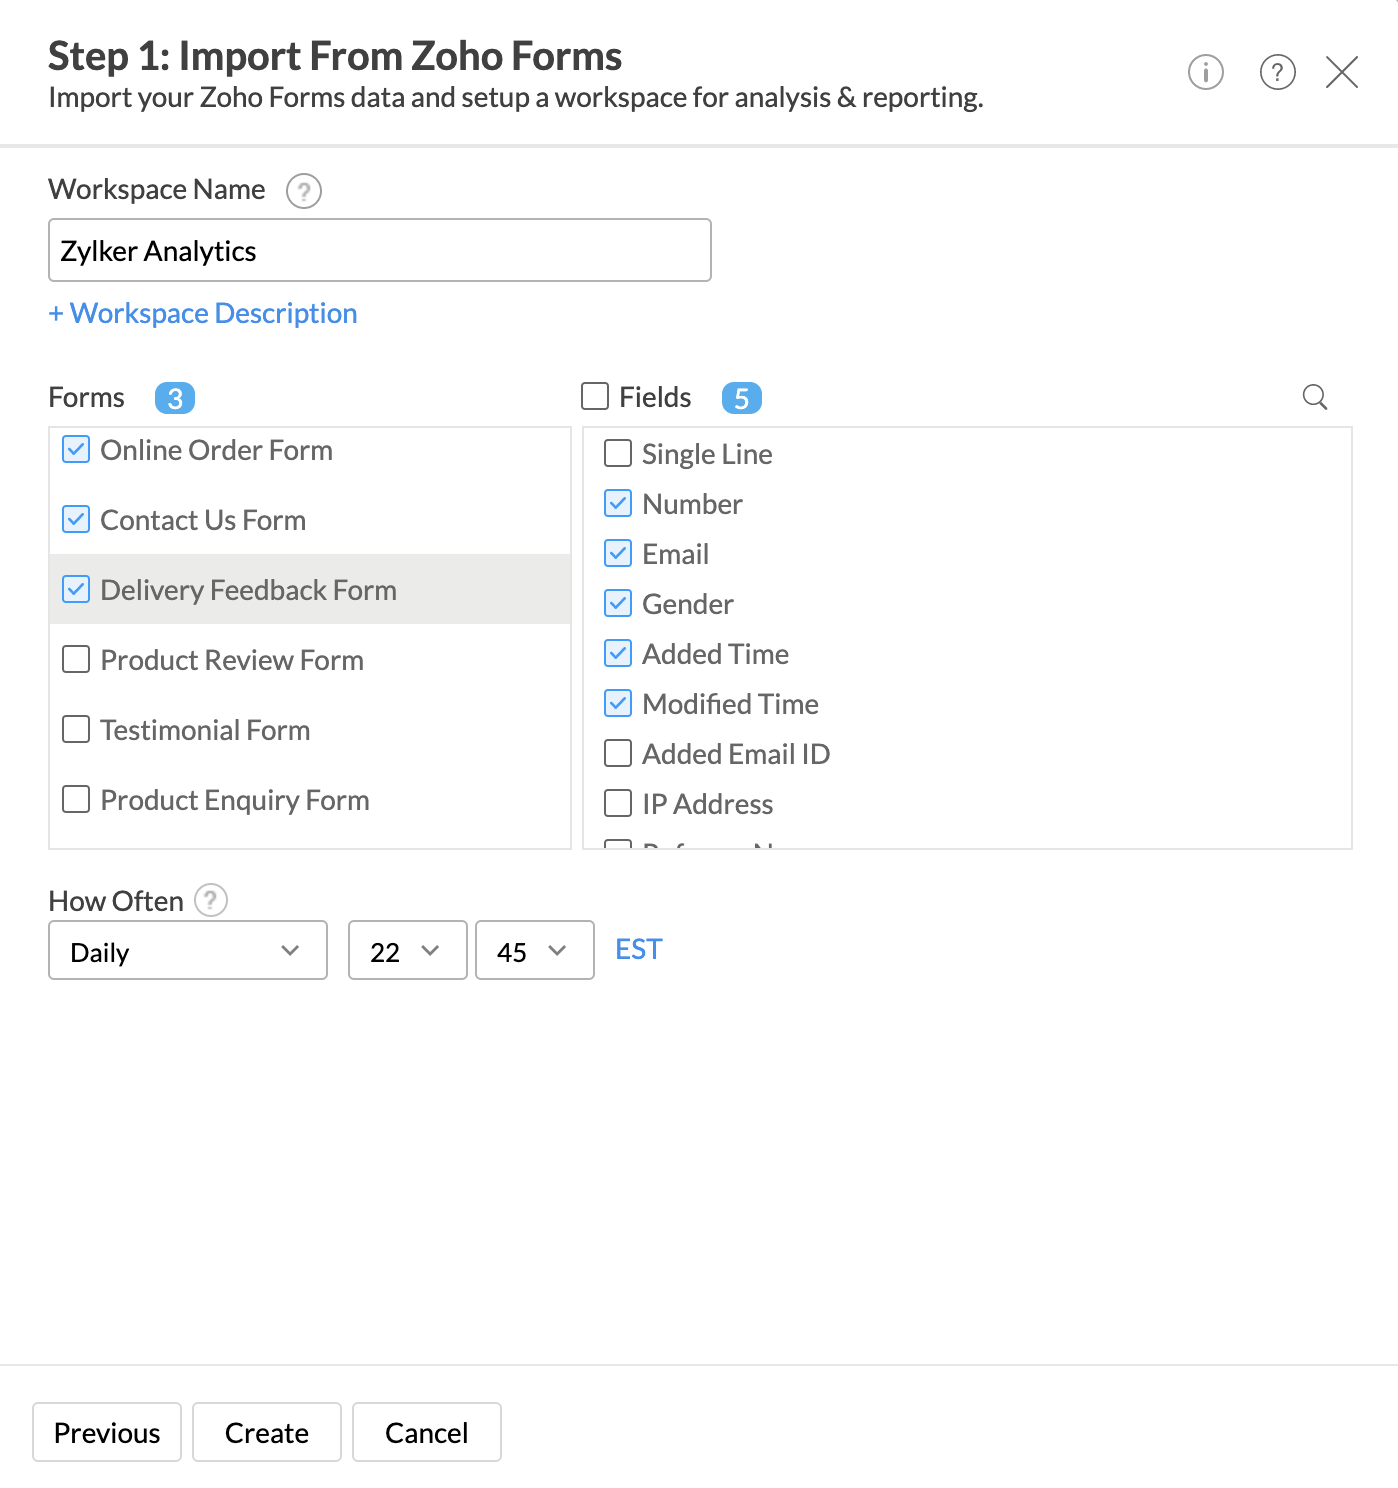Image resolution: width=1398 pixels, height=1488 pixels.
Task: Select the Delivery Feedback Form row
Action: tap(249, 590)
